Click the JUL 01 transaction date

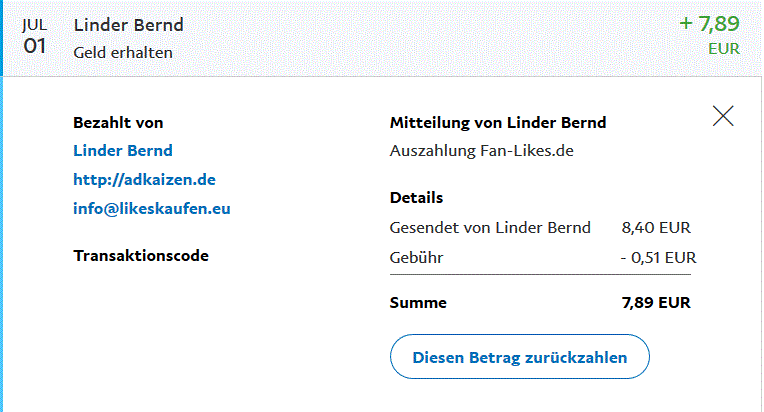tap(34, 37)
